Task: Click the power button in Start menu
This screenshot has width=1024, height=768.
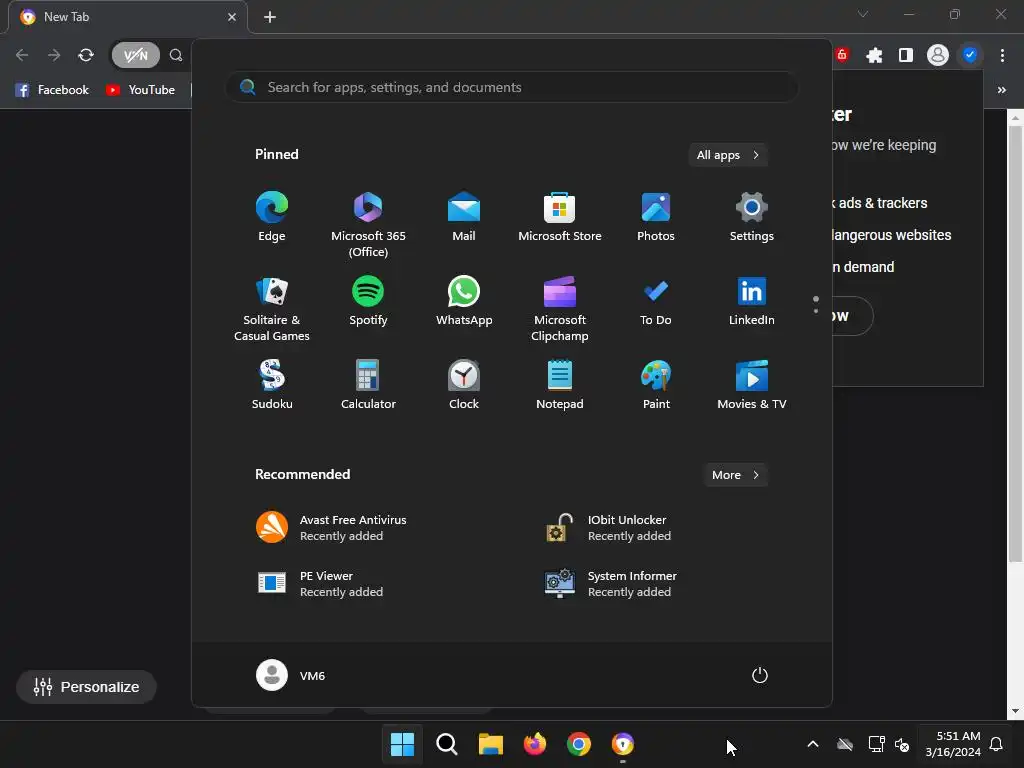Action: click(760, 675)
